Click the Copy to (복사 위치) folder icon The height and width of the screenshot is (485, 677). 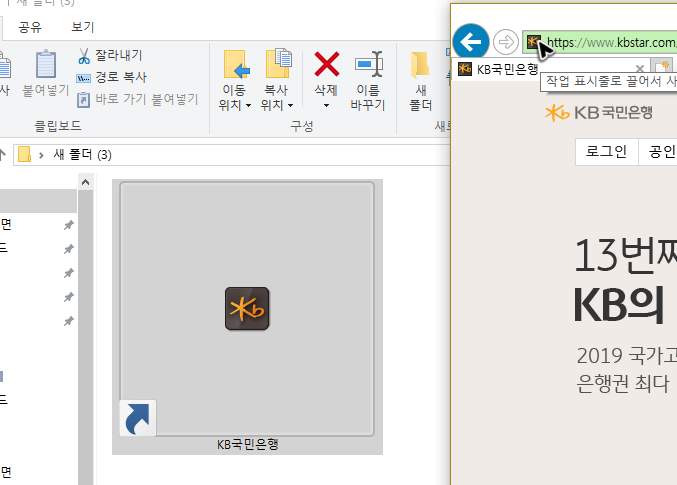(x=278, y=63)
